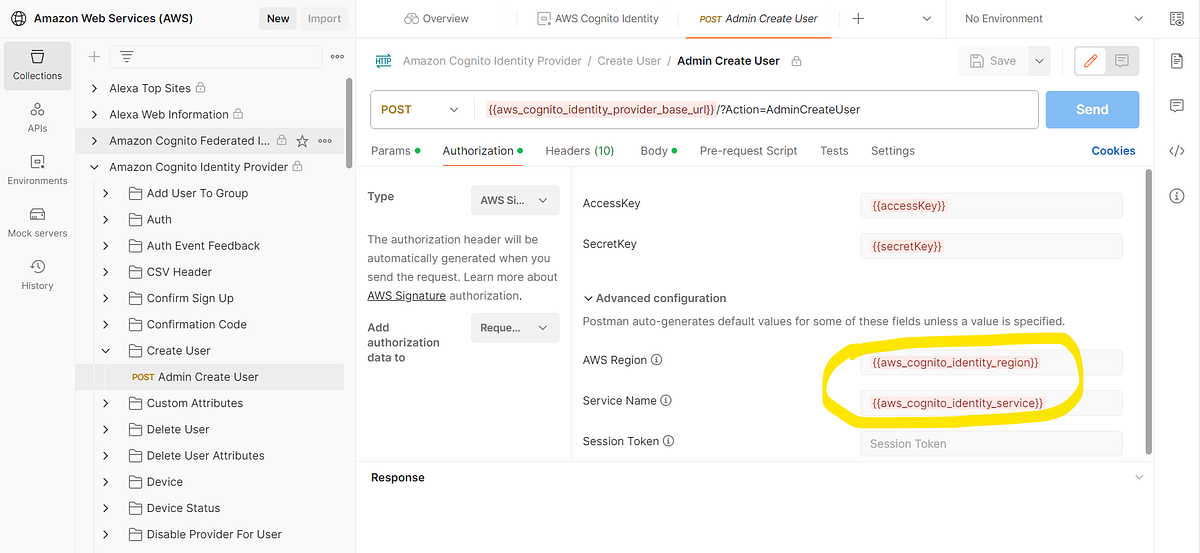This screenshot has width=1200, height=553.
Task: Open the AWS Signature documentation link
Action: tap(406, 296)
